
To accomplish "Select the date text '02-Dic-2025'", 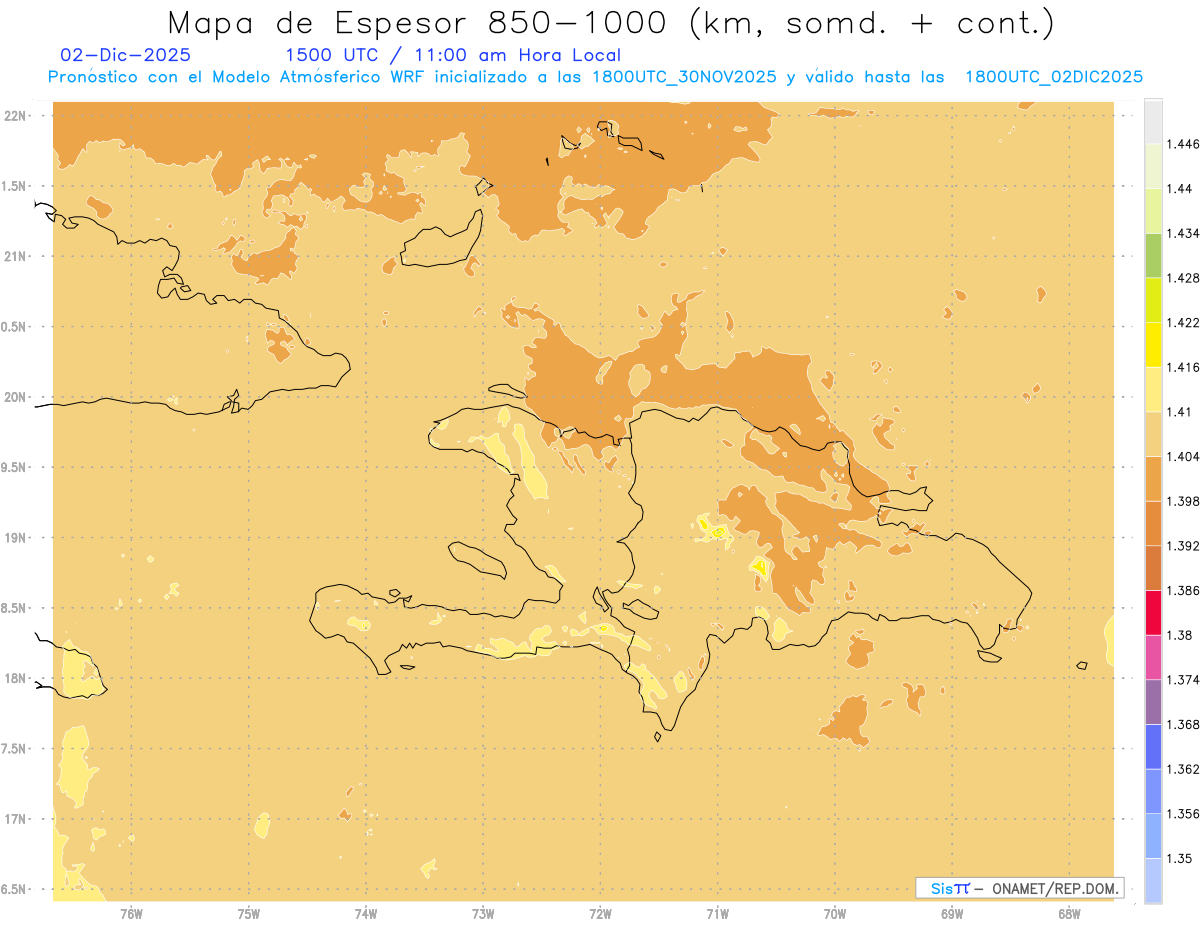I will click(126, 55).
